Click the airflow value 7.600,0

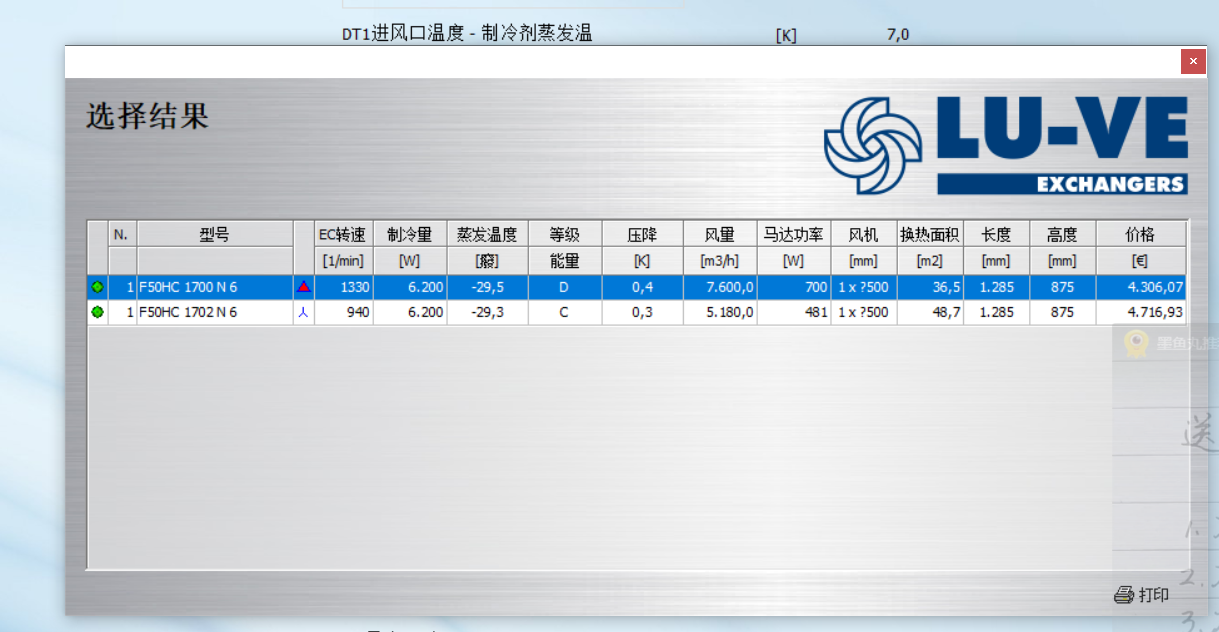coord(720,287)
